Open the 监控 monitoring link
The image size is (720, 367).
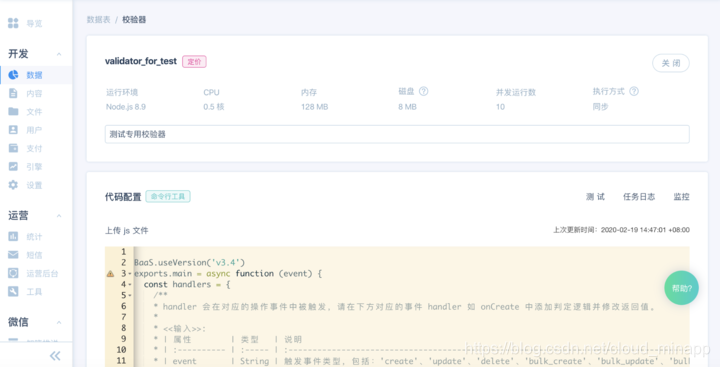tap(681, 197)
